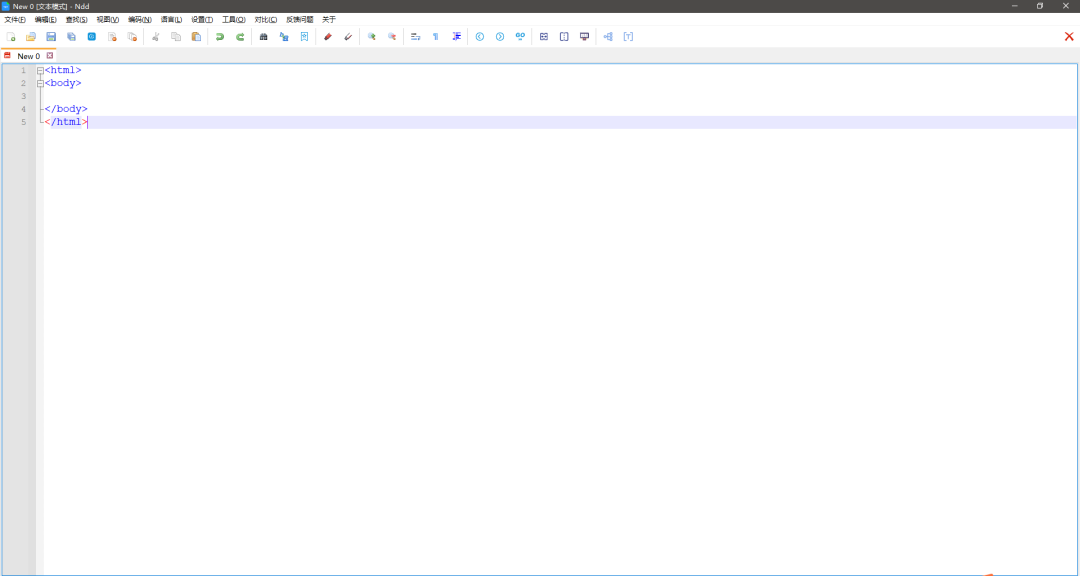
Task: Click the </html> text on line 5
Action: pos(66,122)
